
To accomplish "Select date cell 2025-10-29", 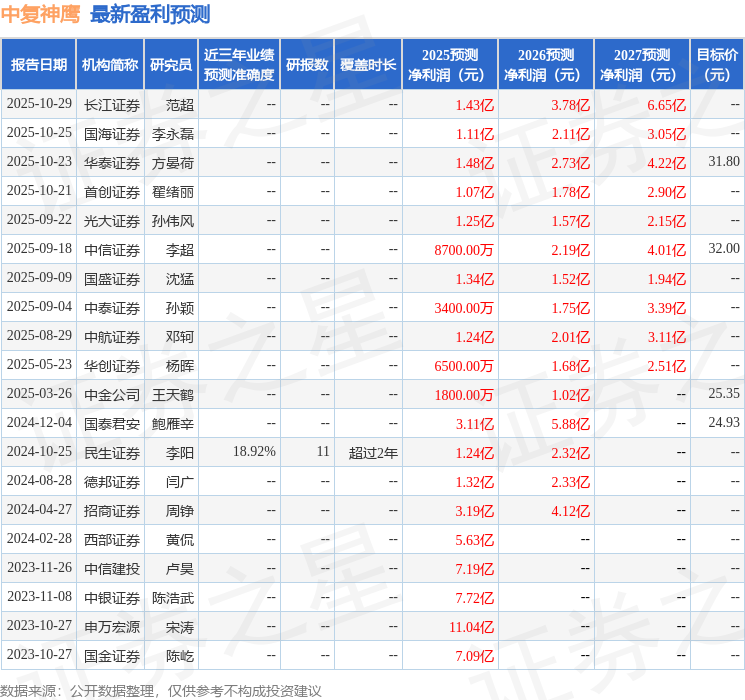I will tap(39, 104).
